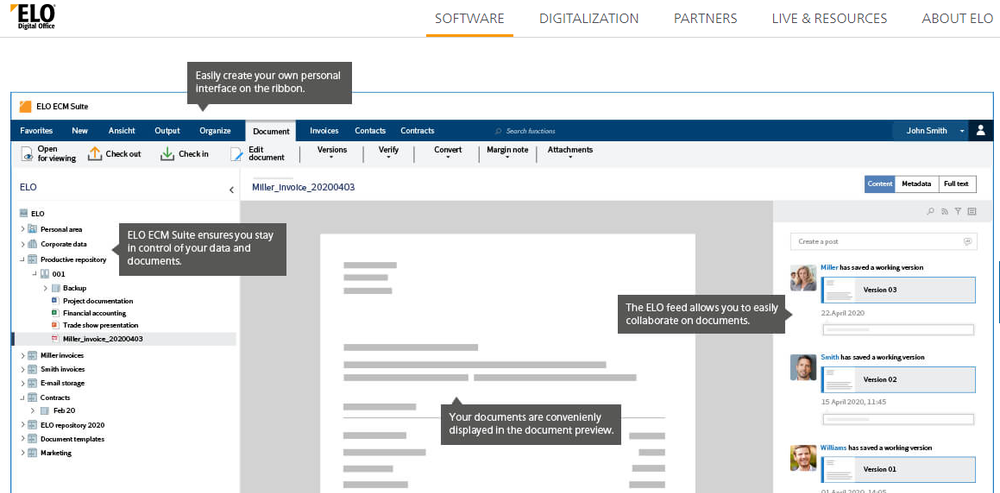Switch to Full text view
The height and width of the screenshot is (493, 1000).
tap(957, 184)
